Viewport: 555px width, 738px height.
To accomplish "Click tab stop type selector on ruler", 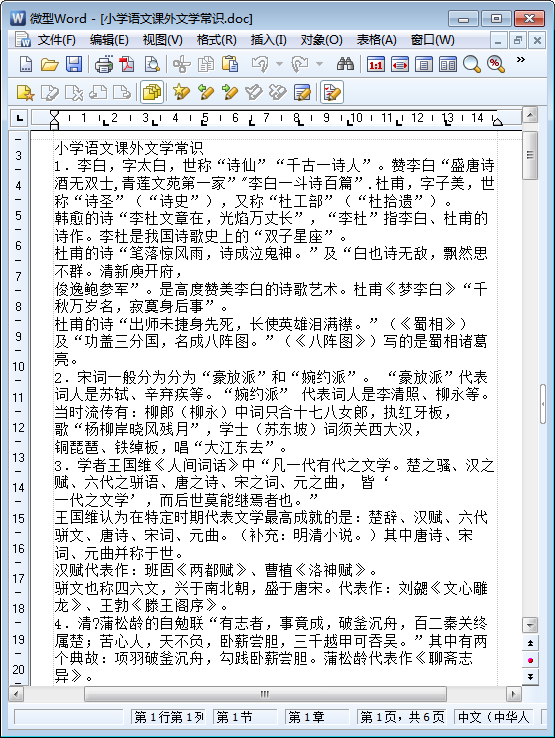I will pyautogui.click(x=19, y=118).
